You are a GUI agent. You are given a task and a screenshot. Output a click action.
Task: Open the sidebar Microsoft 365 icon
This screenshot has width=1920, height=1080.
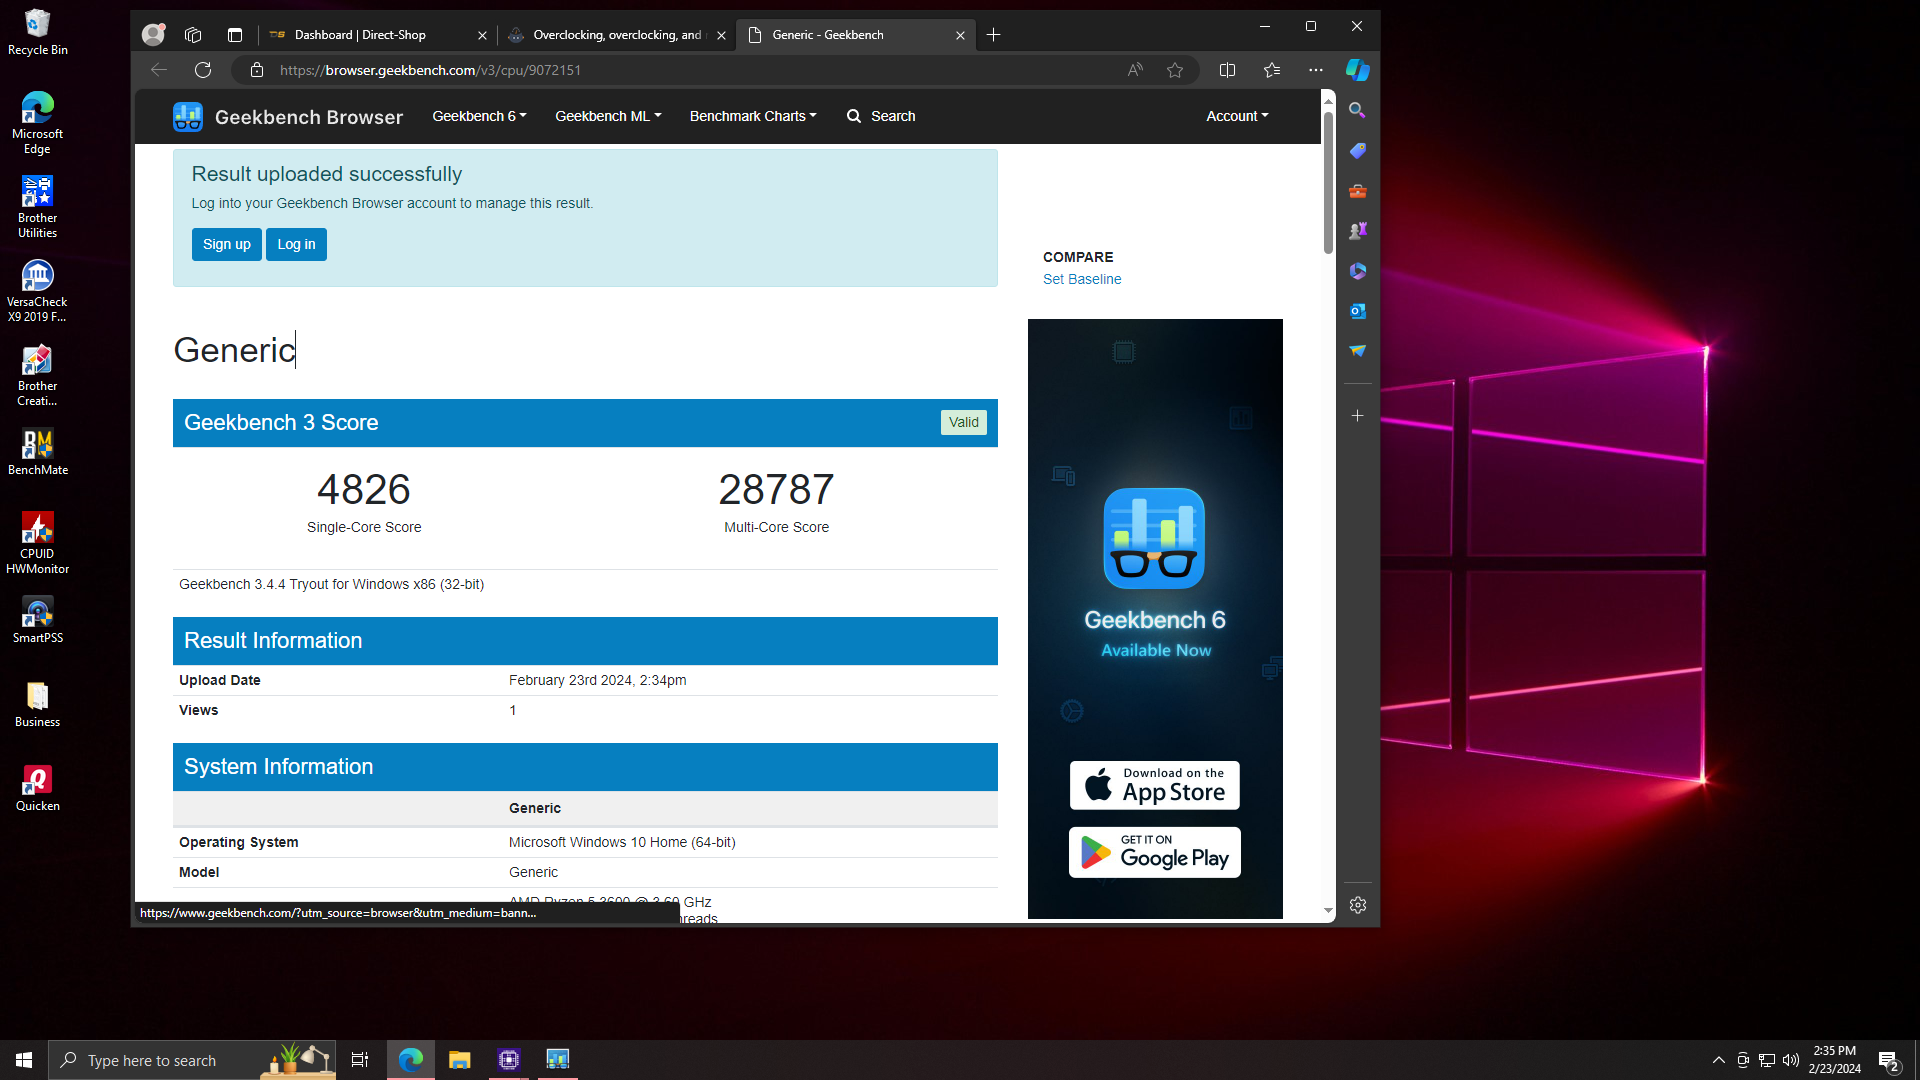[x=1357, y=271]
